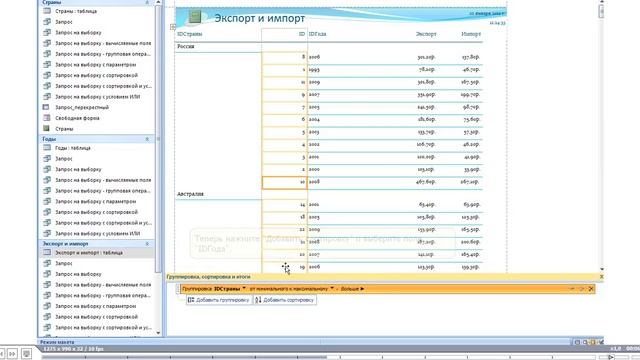Click the query icon of 'Запрос' in Страны group
Screen dimensions: 640x360
47,22
